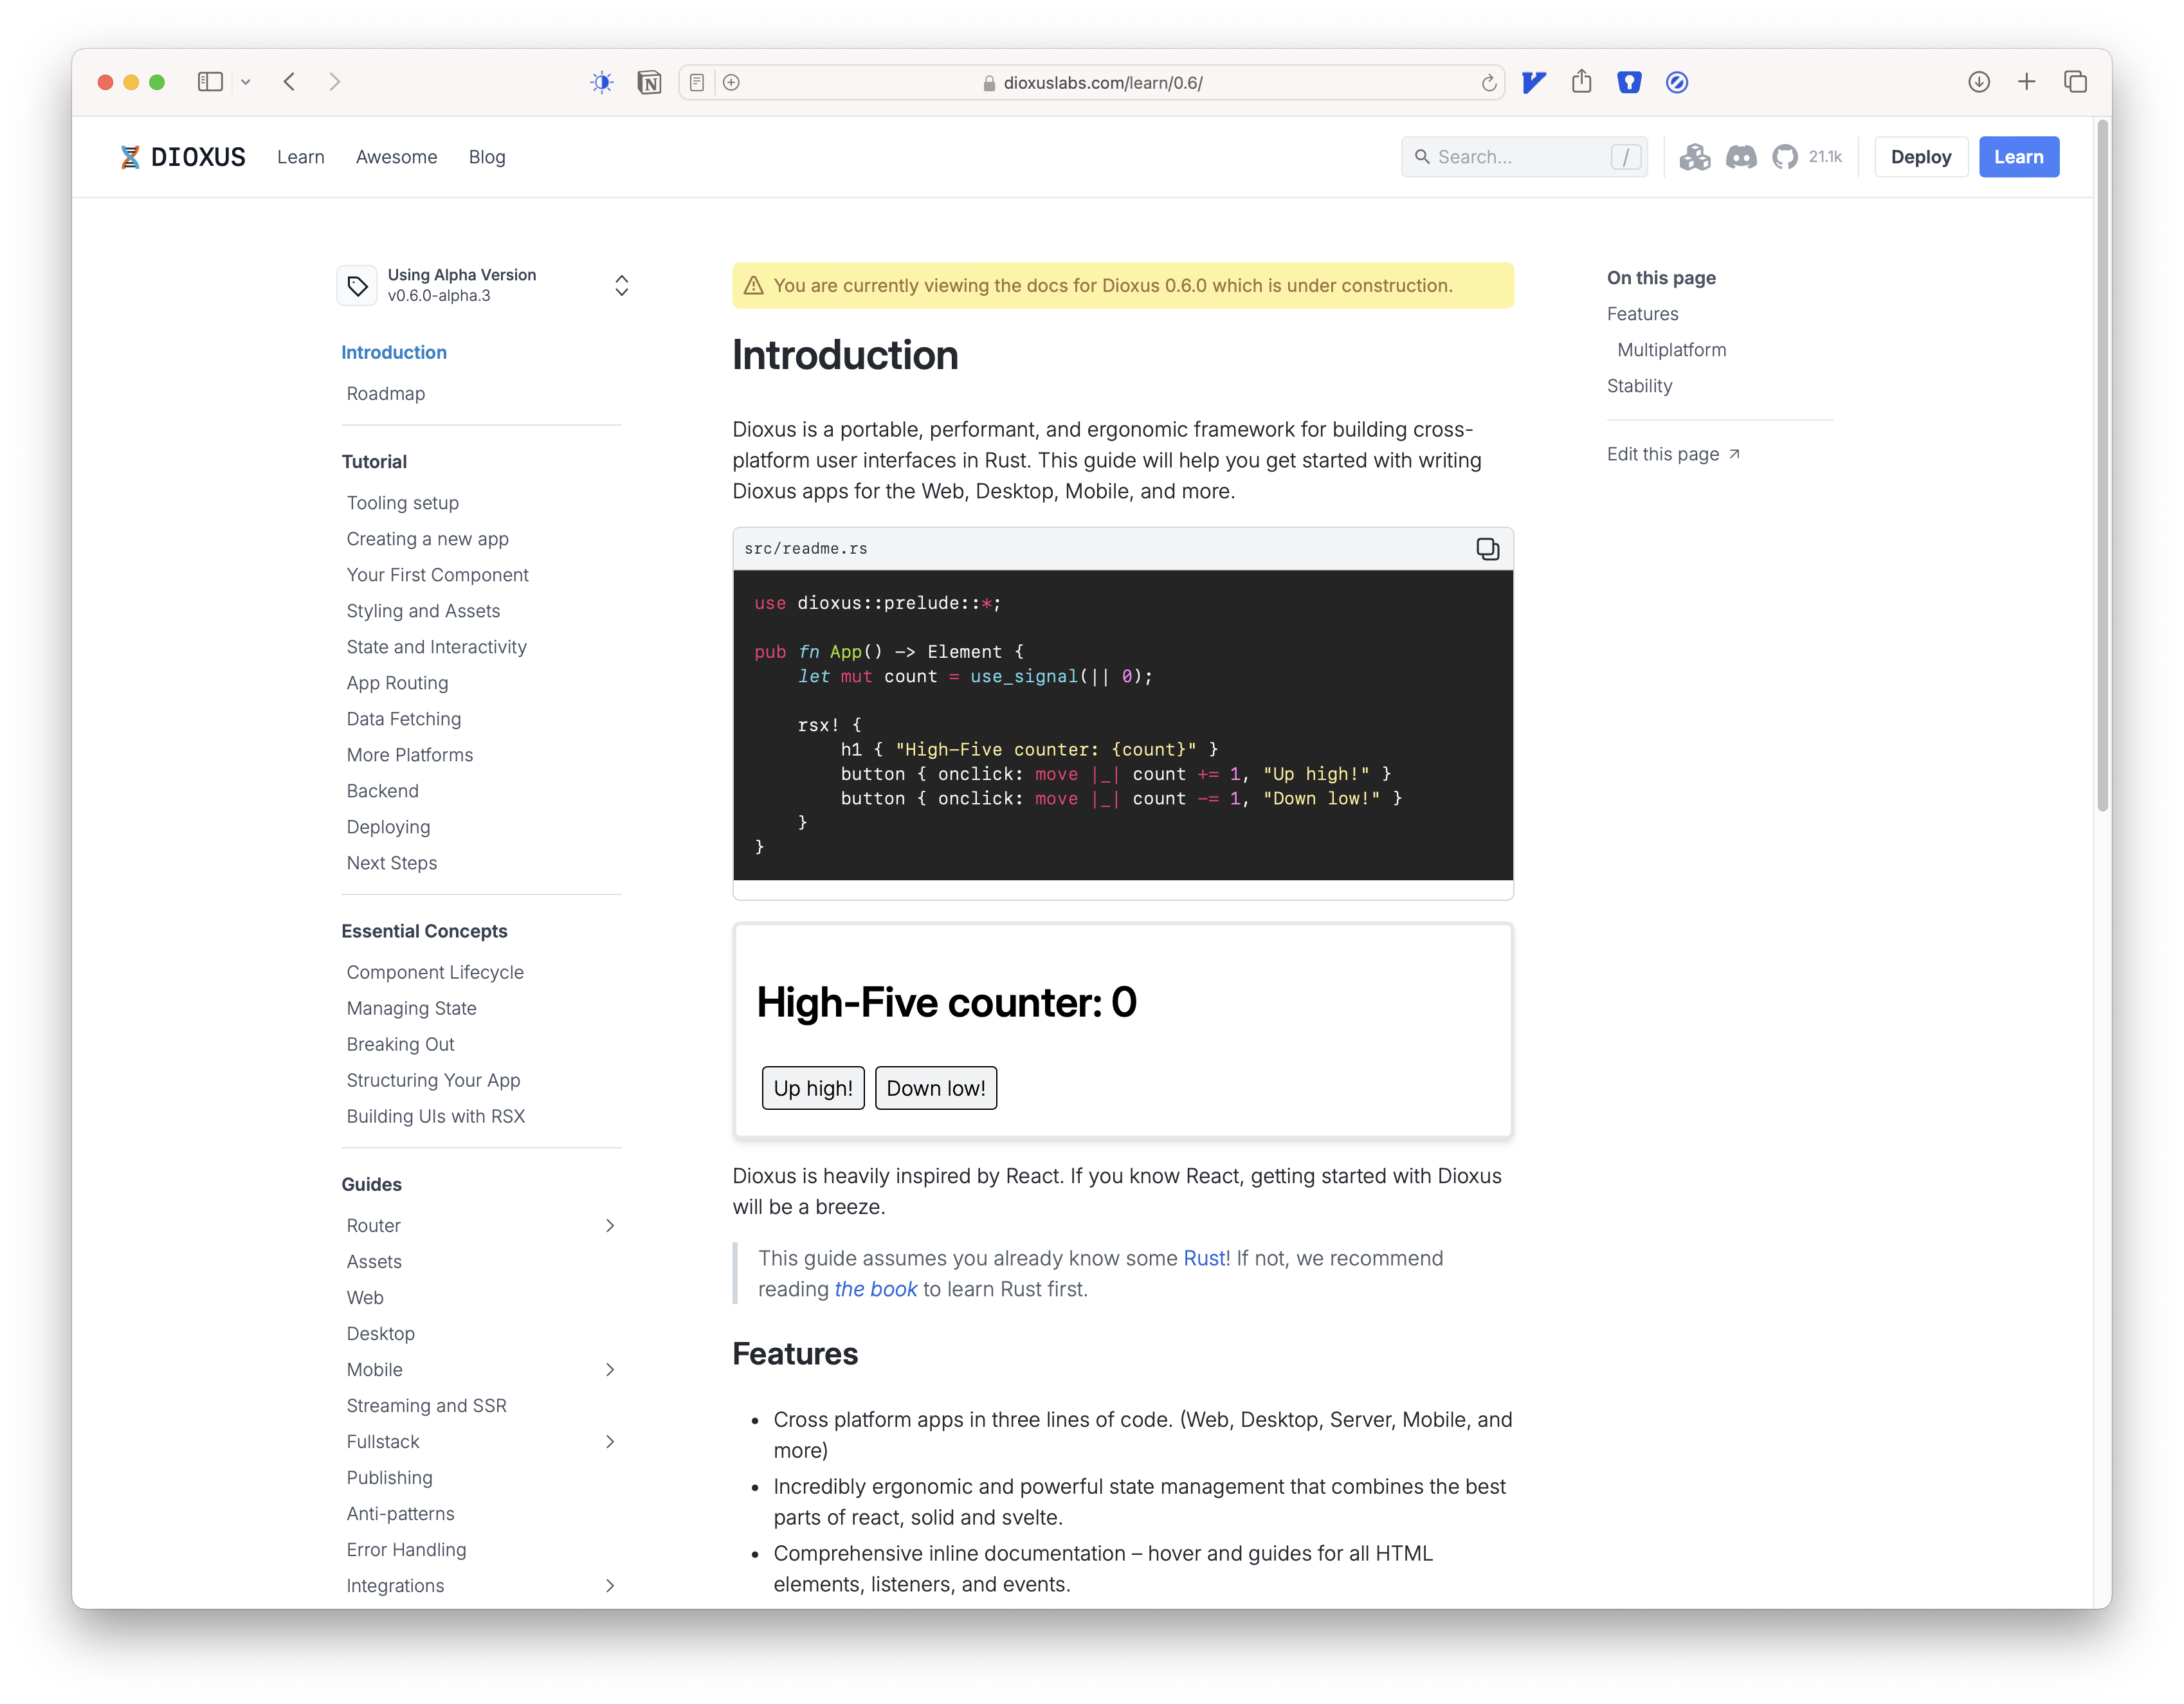Open the Discord community icon

coord(1740,157)
